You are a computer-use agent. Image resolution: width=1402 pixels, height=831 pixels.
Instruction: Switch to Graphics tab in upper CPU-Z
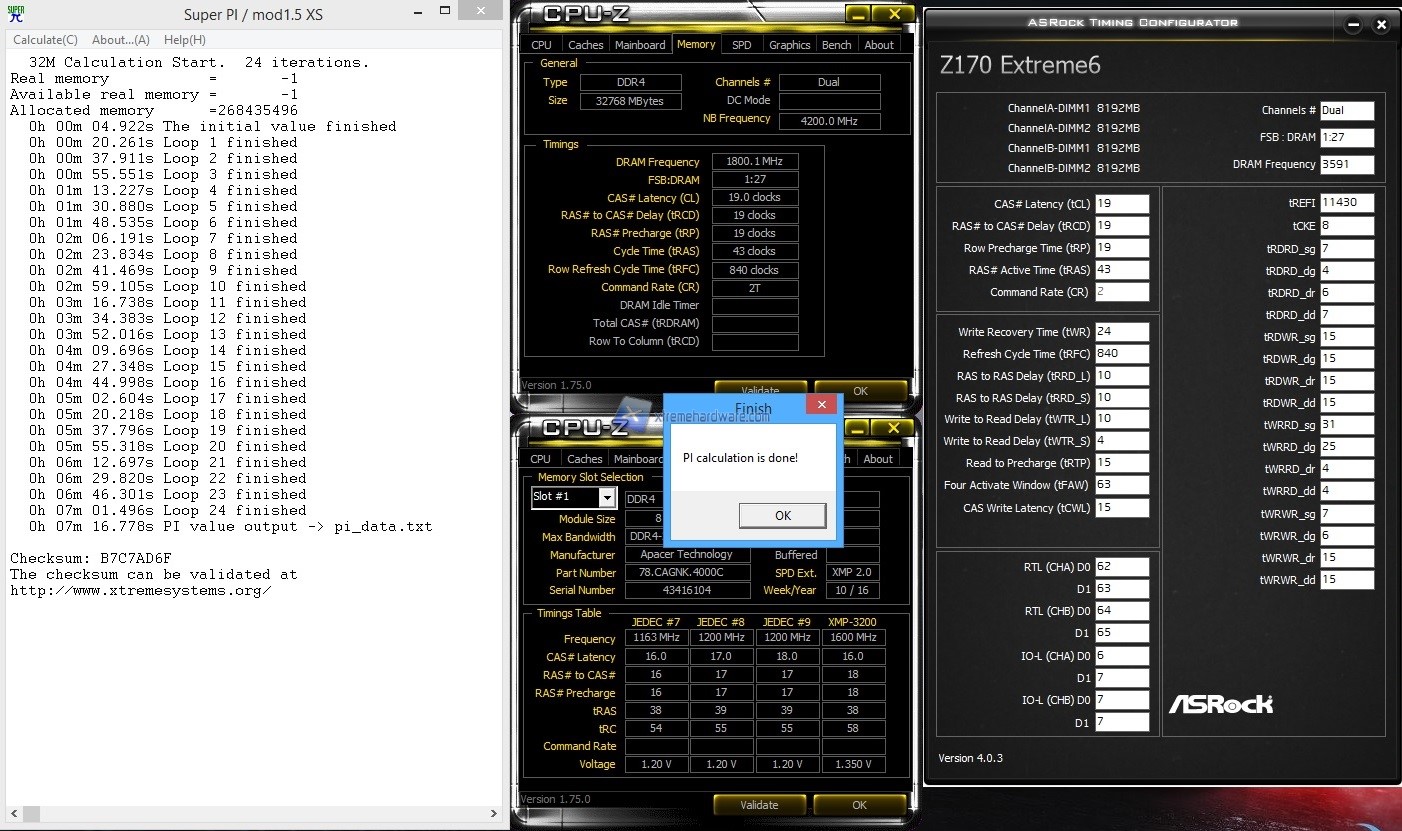click(x=789, y=45)
